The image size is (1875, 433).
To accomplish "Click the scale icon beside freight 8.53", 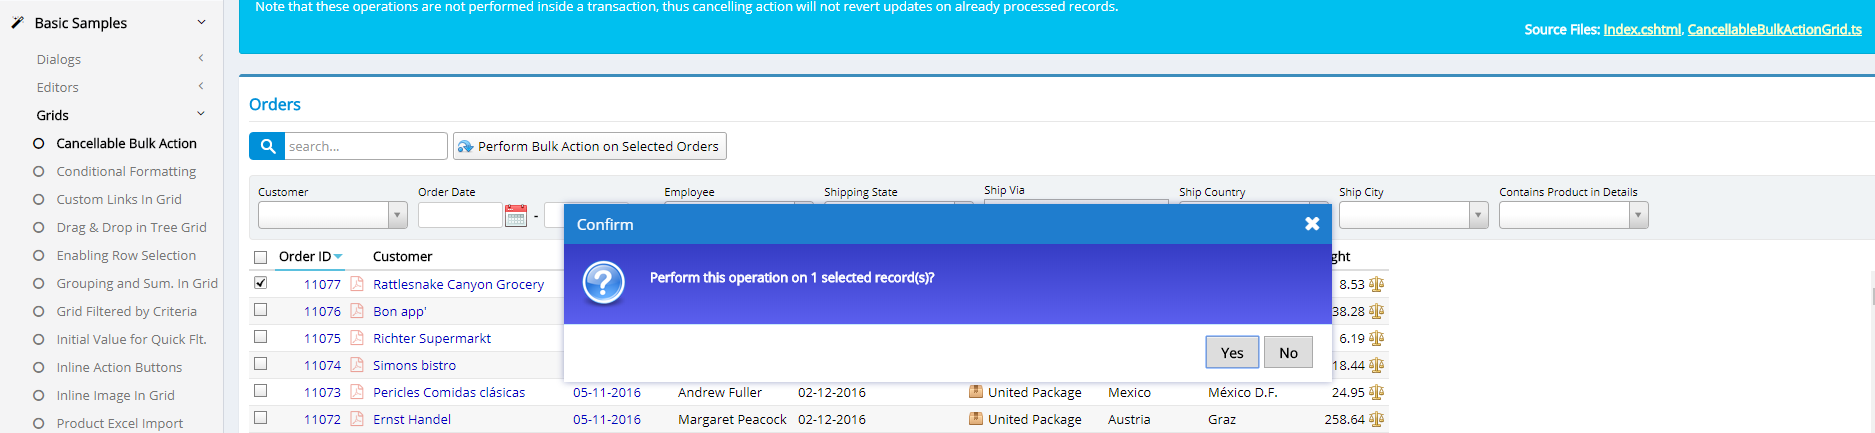I will (1377, 284).
